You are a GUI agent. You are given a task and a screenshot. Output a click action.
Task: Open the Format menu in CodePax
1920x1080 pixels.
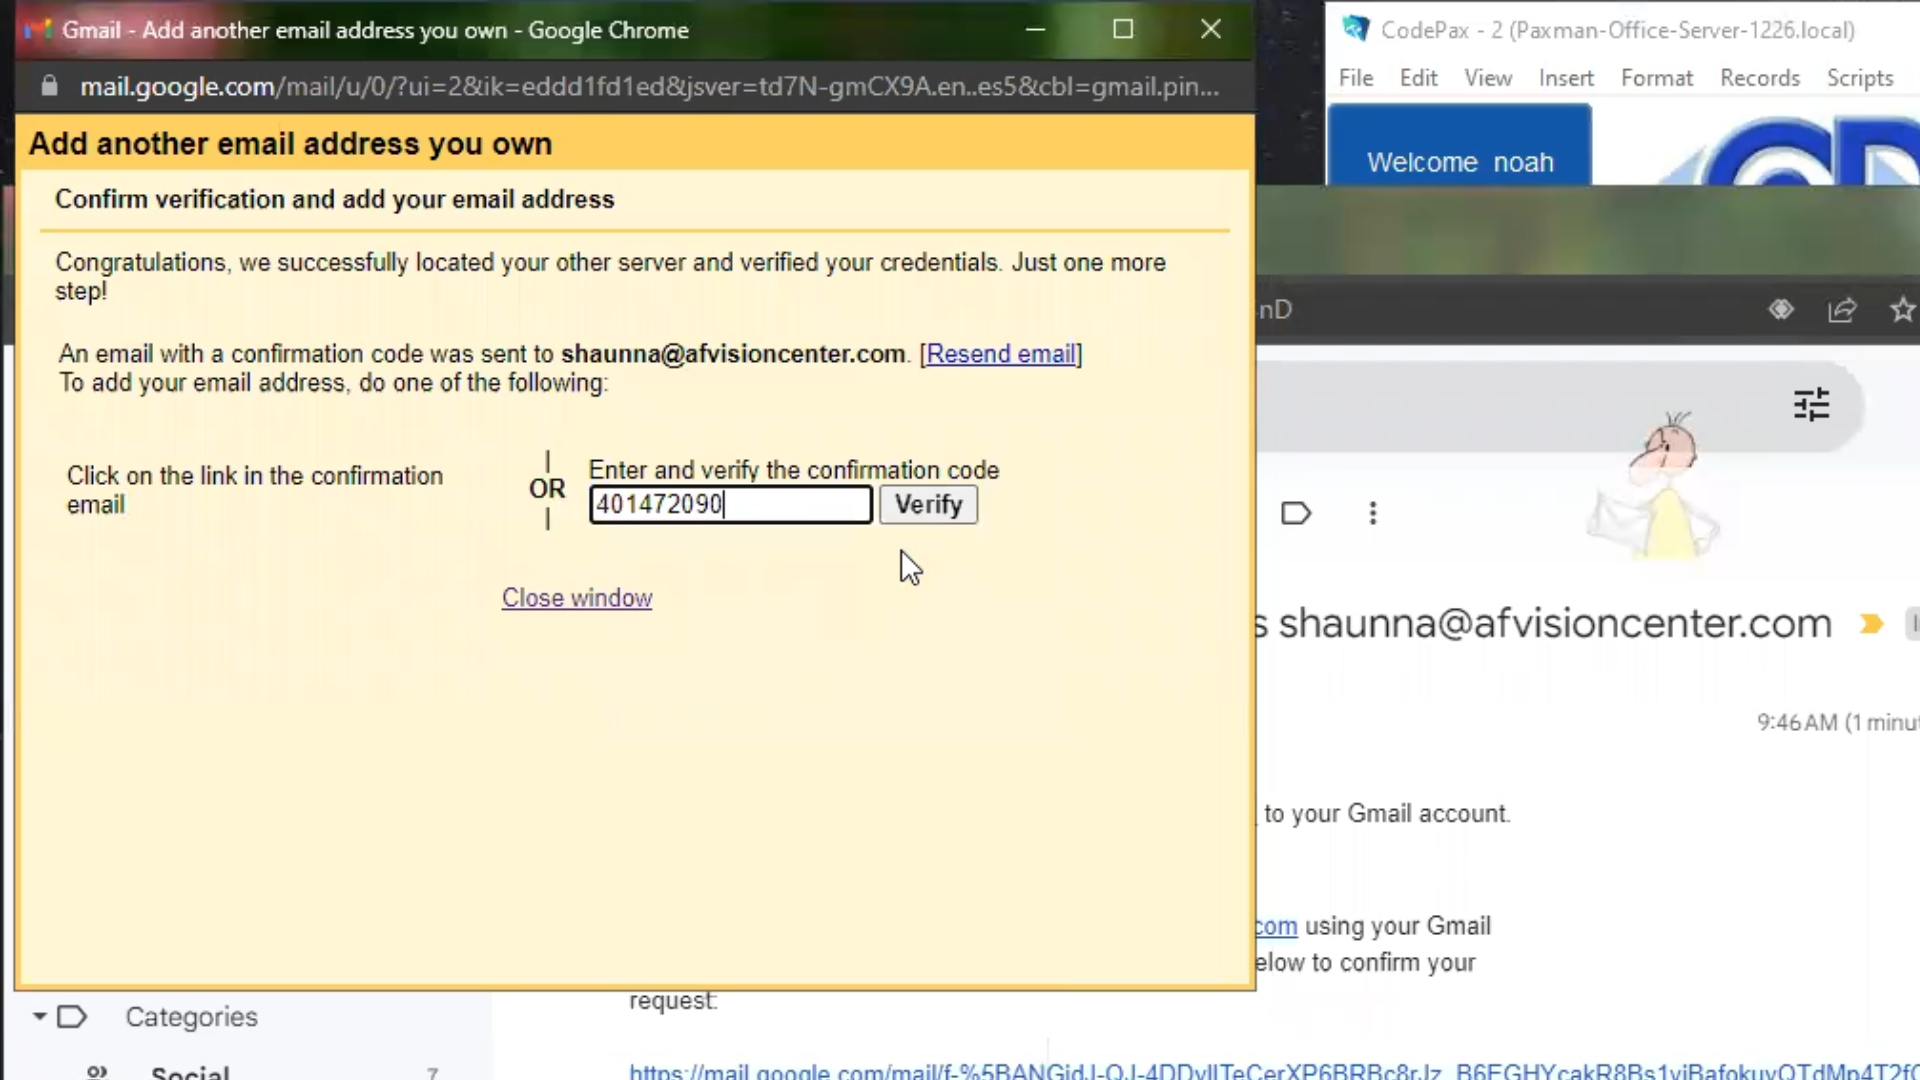coord(1656,78)
